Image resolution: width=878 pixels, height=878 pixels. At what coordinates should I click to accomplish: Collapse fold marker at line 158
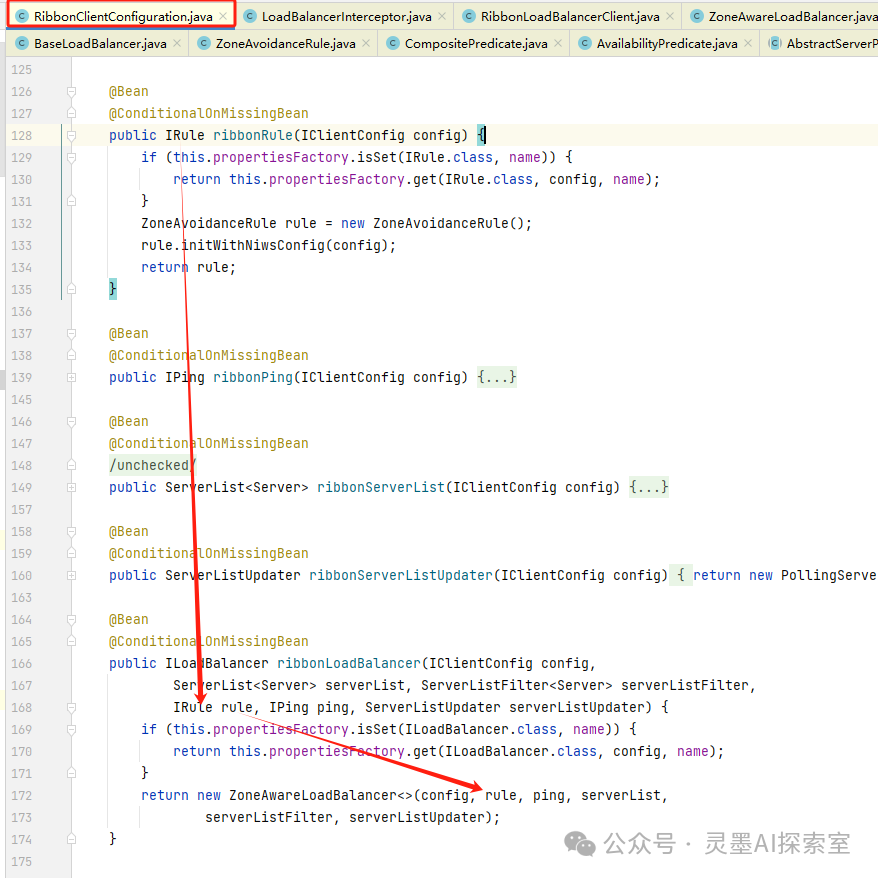click(x=71, y=531)
